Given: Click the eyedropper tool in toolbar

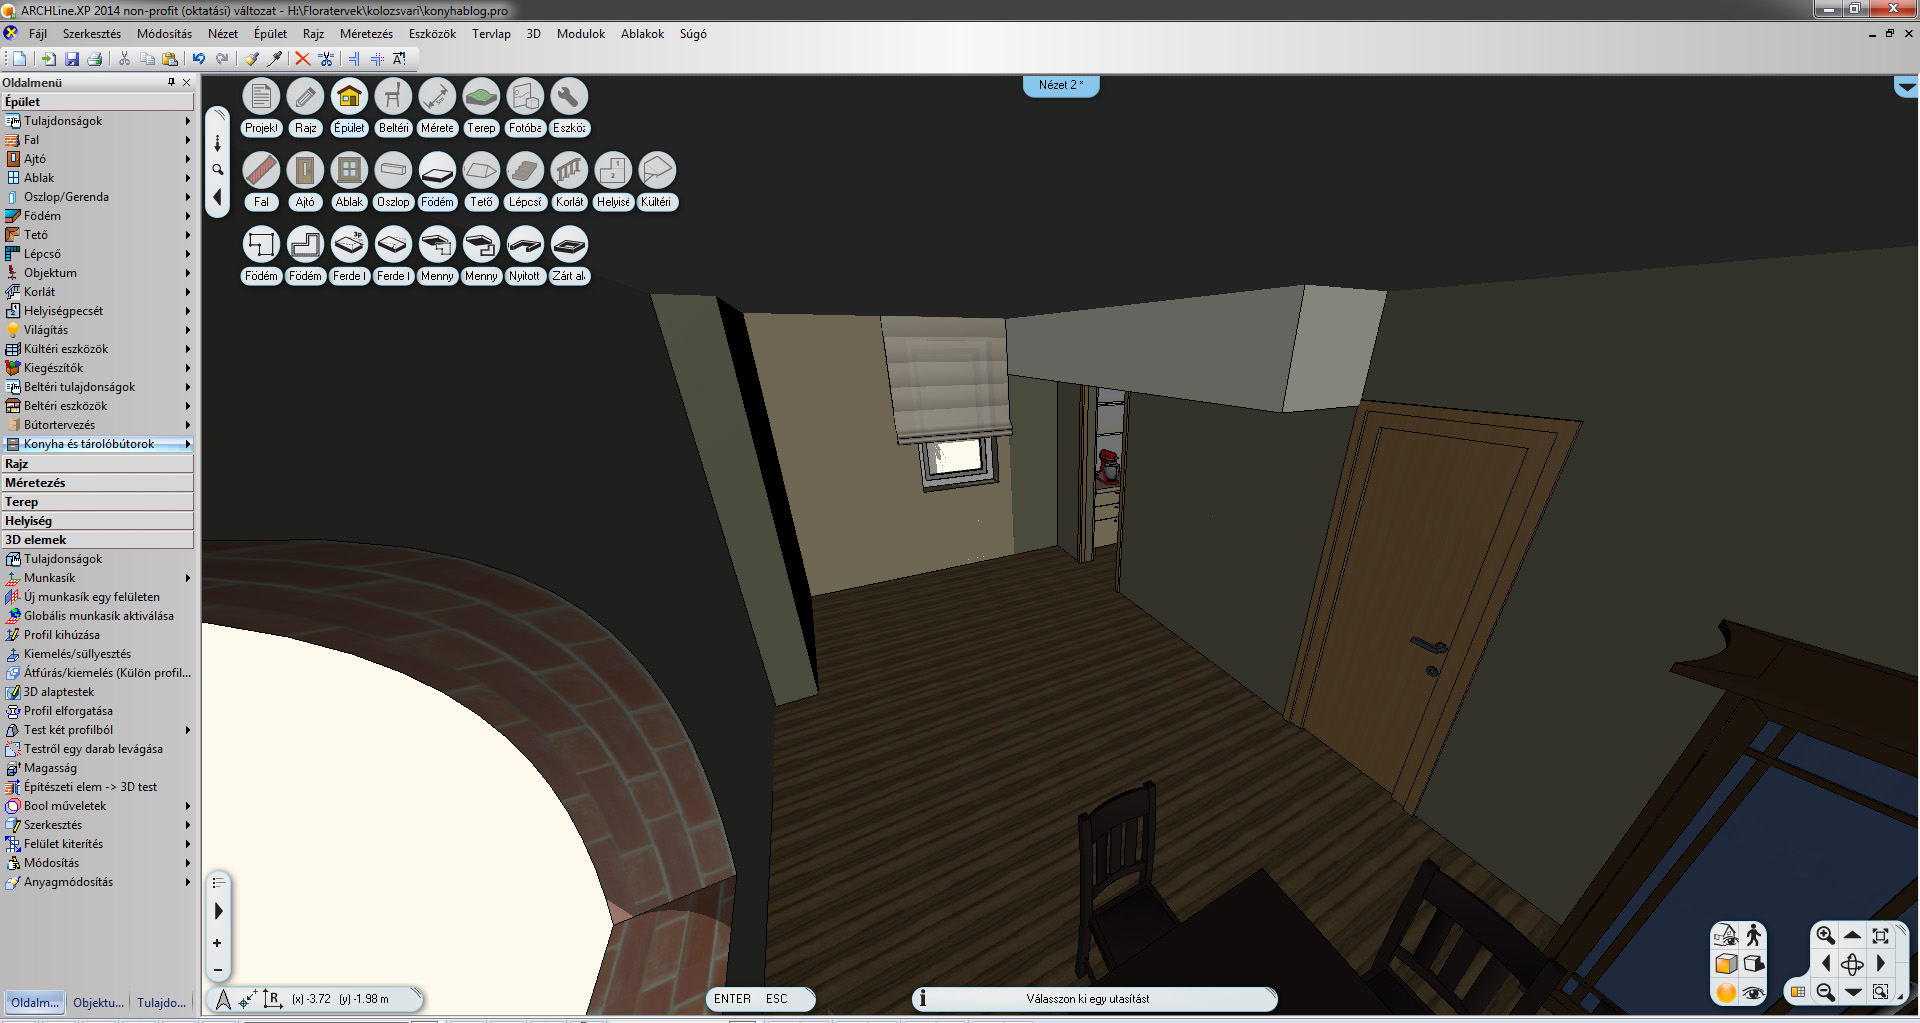Looking at the screenshot, I should coord(275,59).
